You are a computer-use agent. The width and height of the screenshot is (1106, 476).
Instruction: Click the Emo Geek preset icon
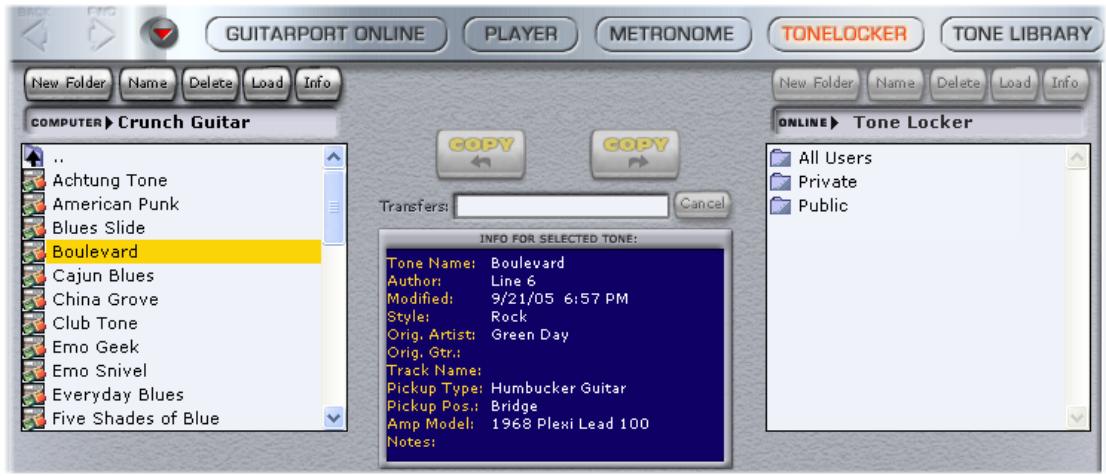33,347
